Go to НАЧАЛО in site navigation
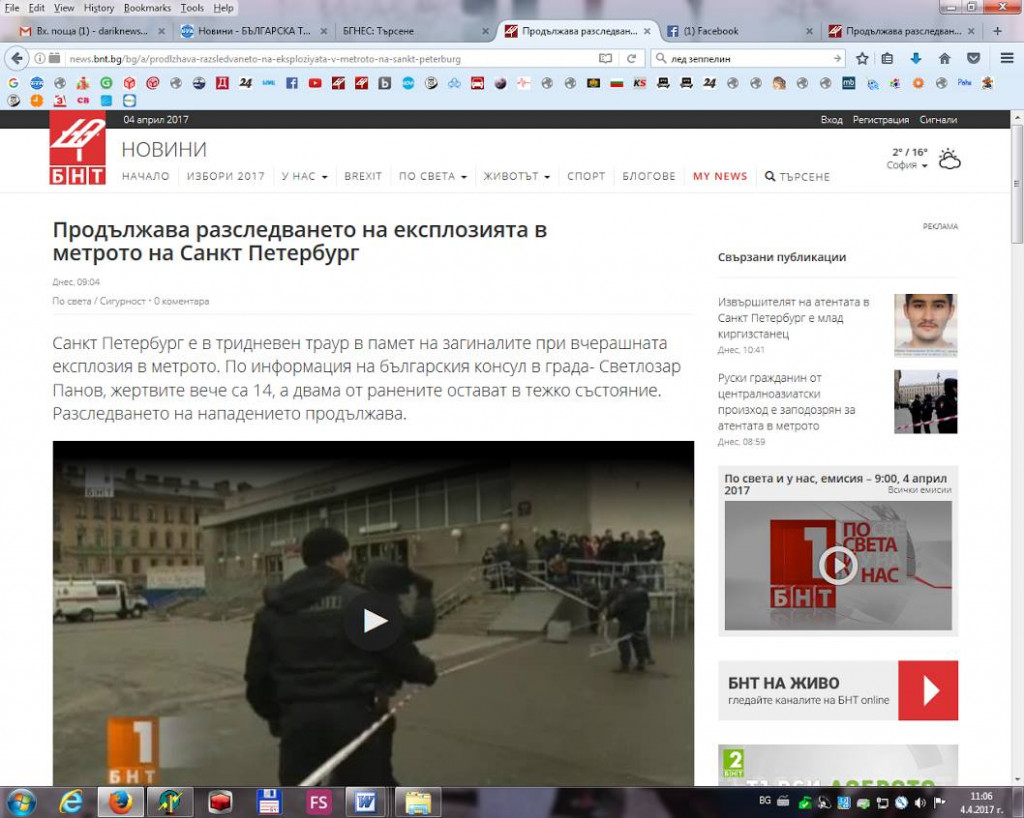 145,176
